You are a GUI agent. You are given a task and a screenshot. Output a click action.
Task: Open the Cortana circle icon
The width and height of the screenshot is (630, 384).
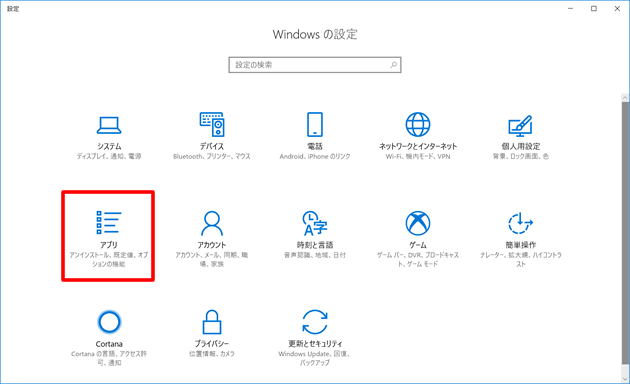coord(109,322)
